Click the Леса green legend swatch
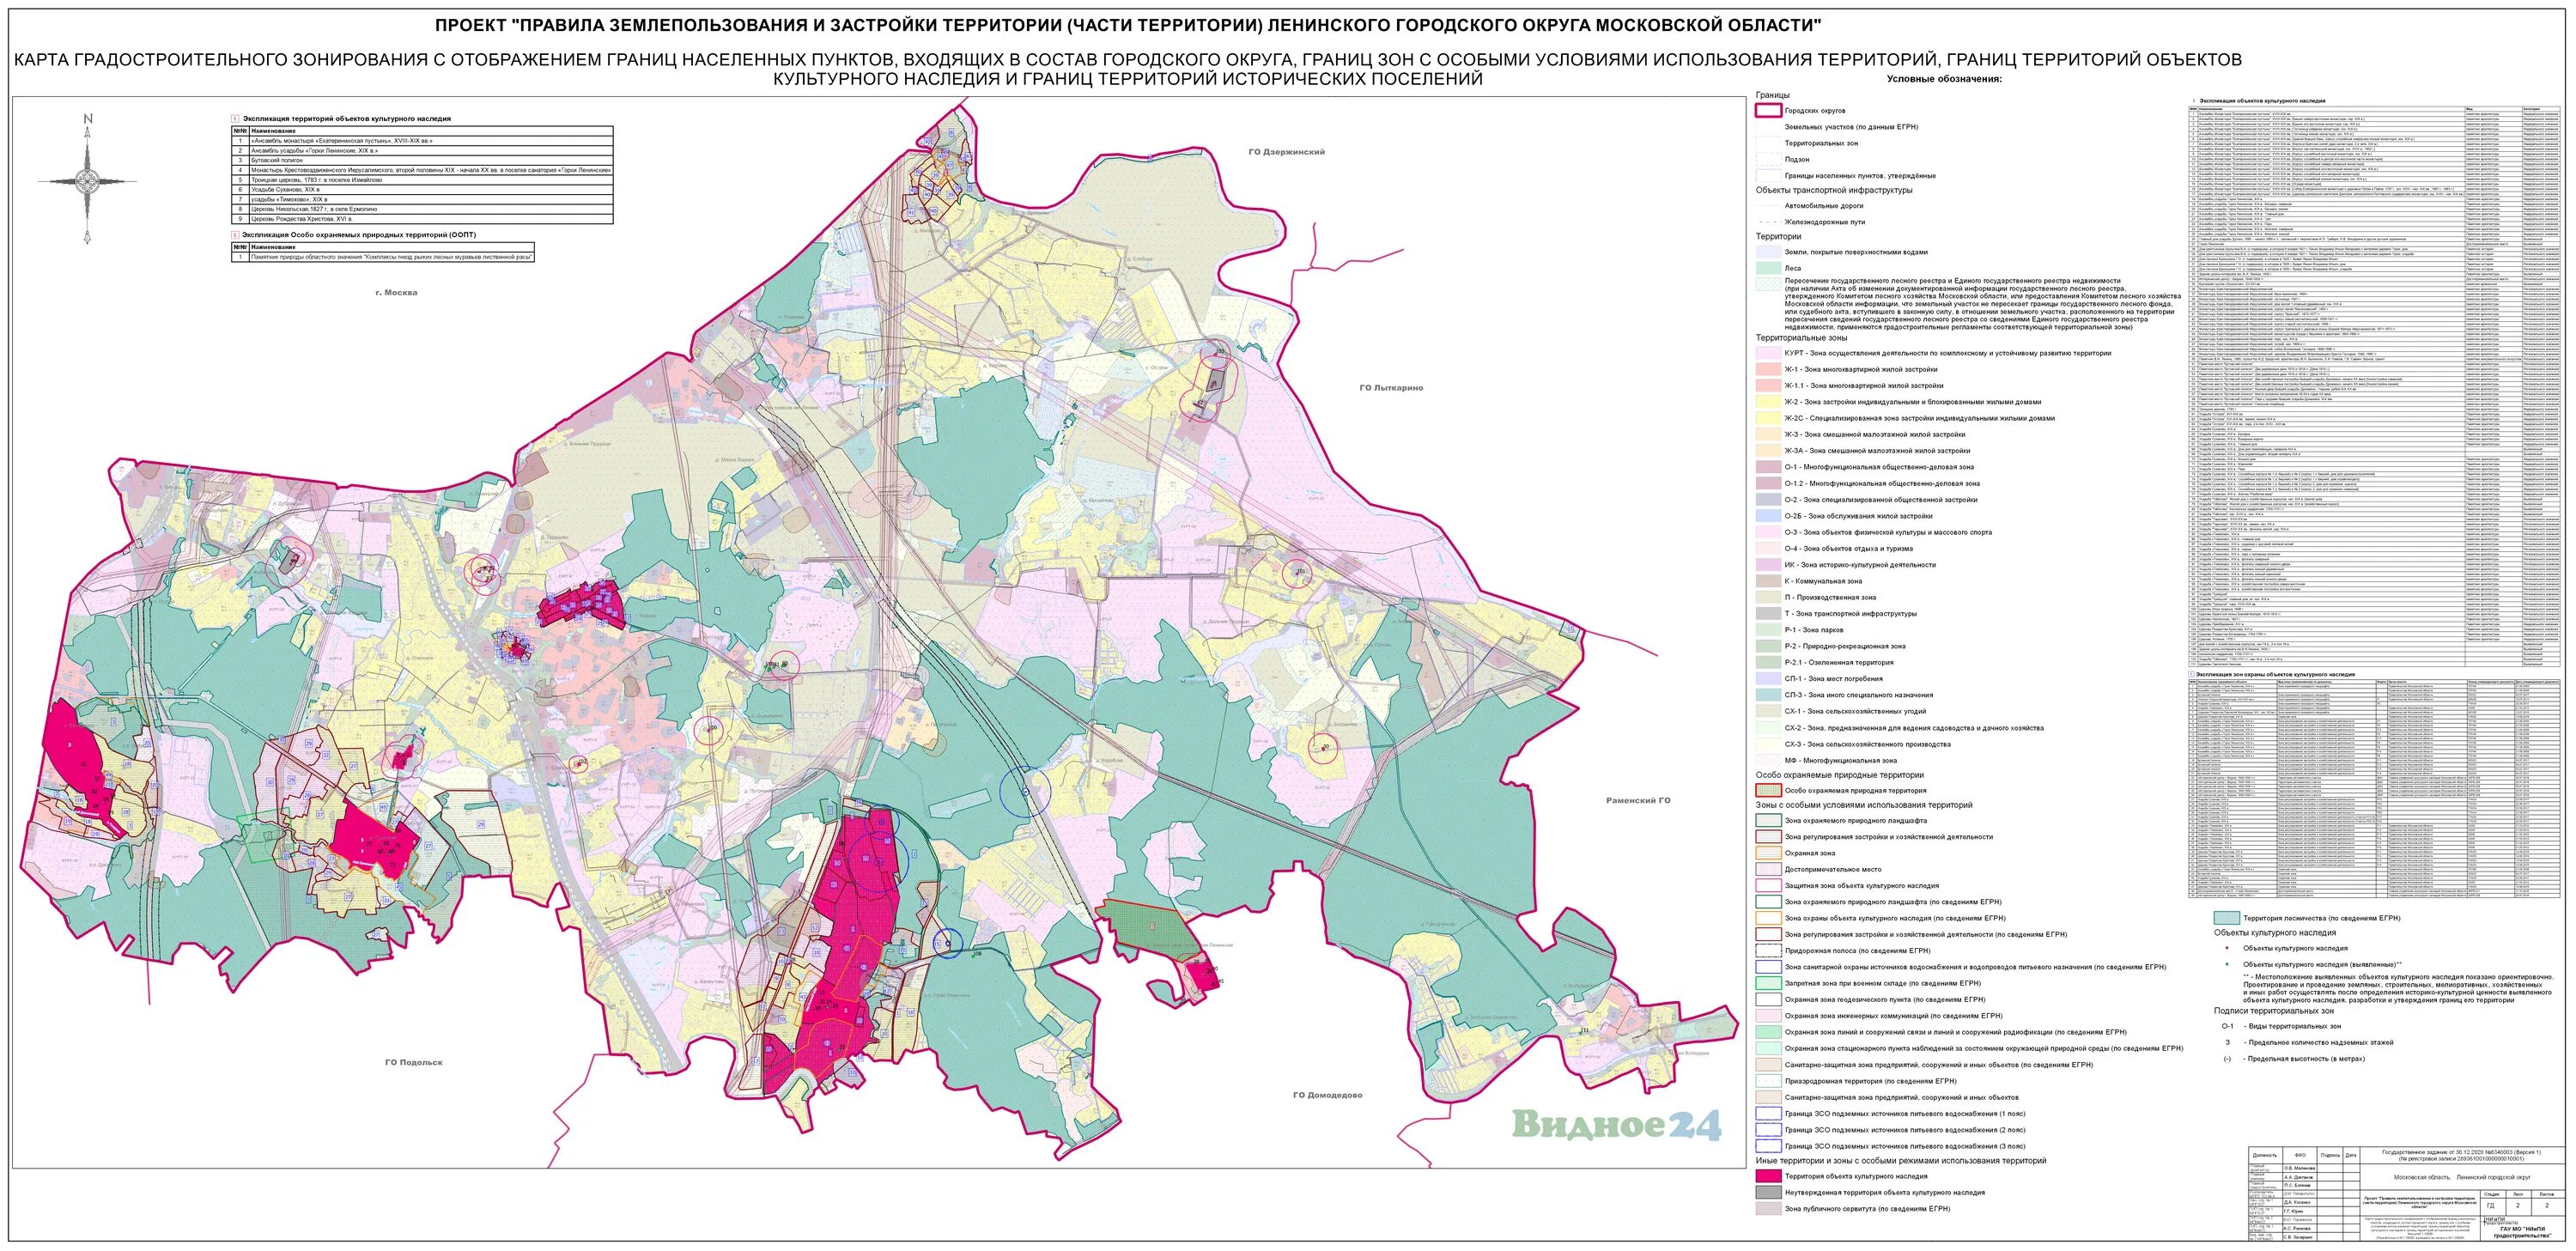 pos(1768,269)
